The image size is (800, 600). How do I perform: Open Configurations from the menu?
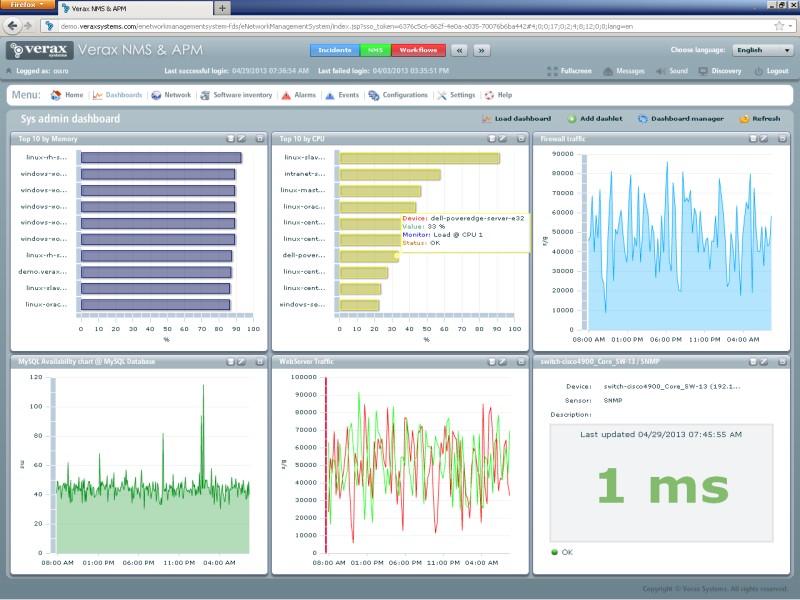pos(398,95)
